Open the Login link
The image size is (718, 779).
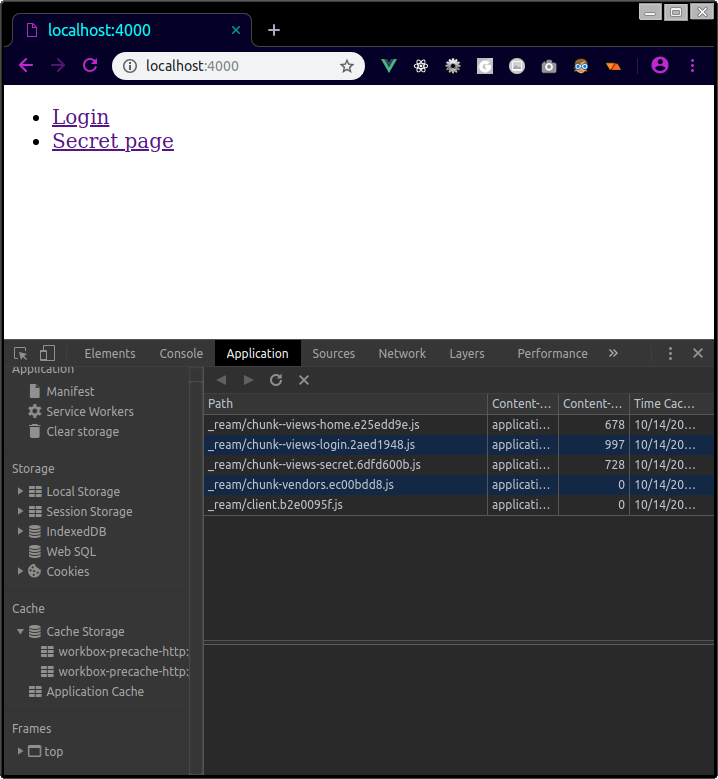tap(80, 117)
